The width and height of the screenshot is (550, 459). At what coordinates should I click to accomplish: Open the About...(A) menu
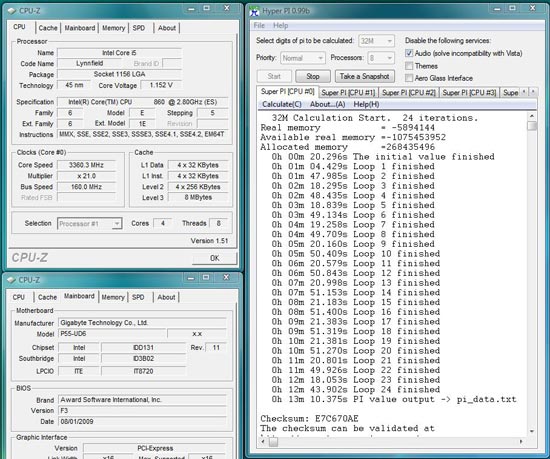(x=328, y=104)
